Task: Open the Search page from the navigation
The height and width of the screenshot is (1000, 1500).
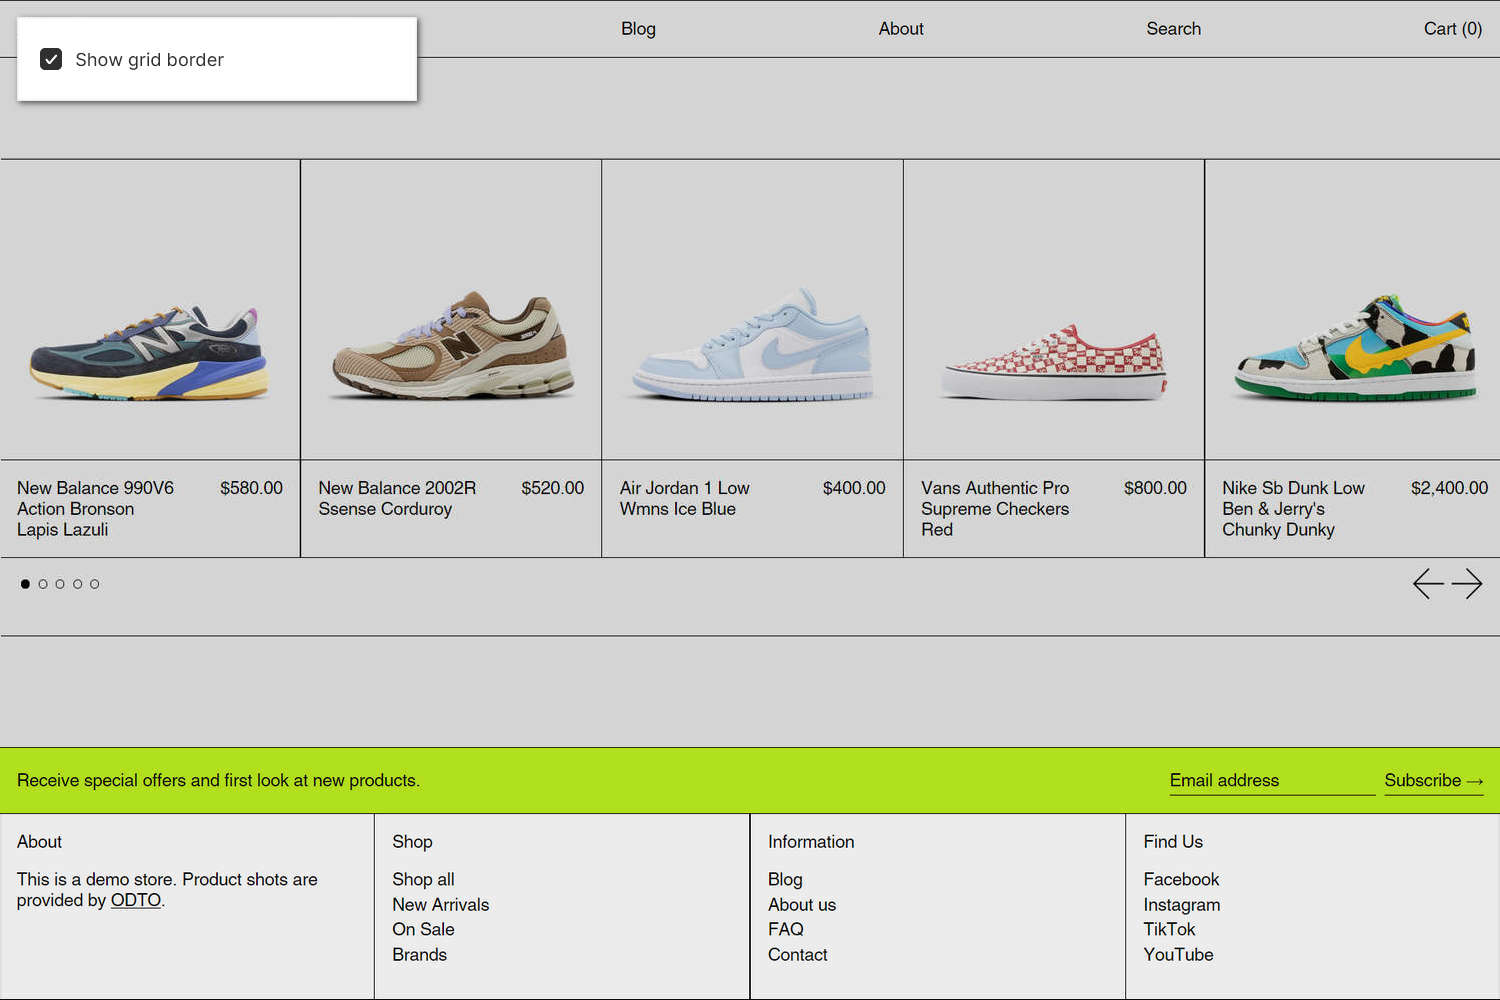Action: click(x=1173, y=29)
